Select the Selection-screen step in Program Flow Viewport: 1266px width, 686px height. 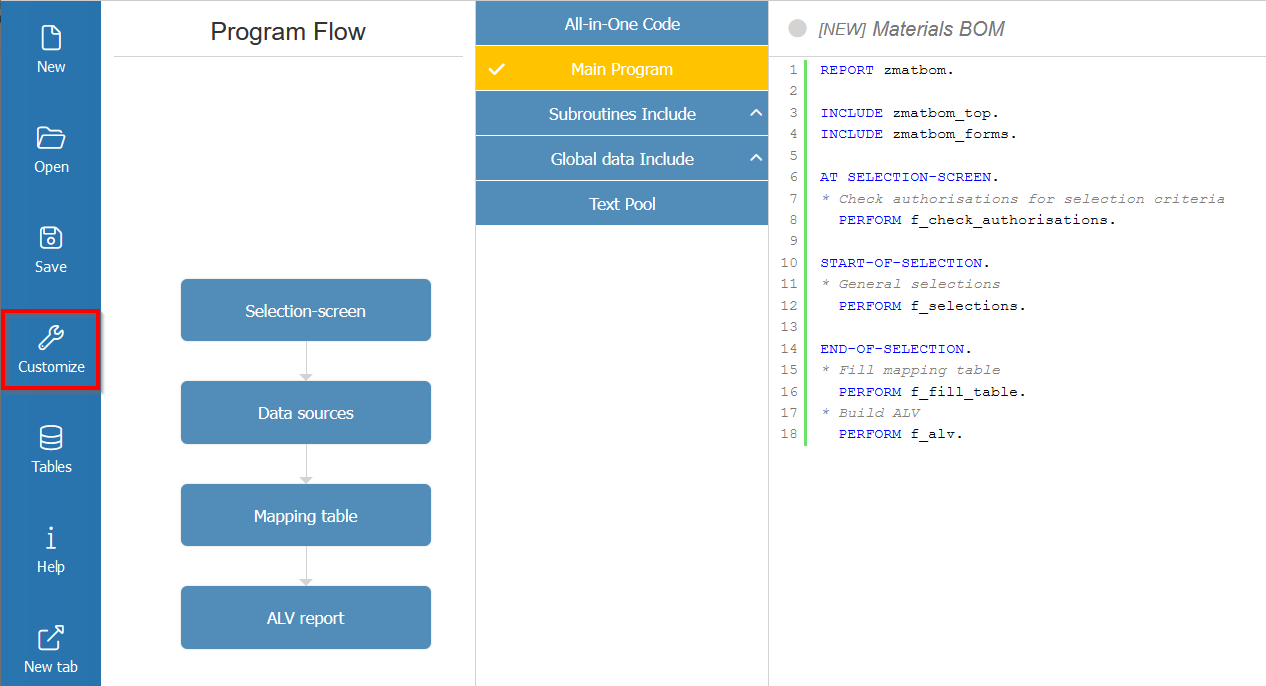[x=305, y=310]
